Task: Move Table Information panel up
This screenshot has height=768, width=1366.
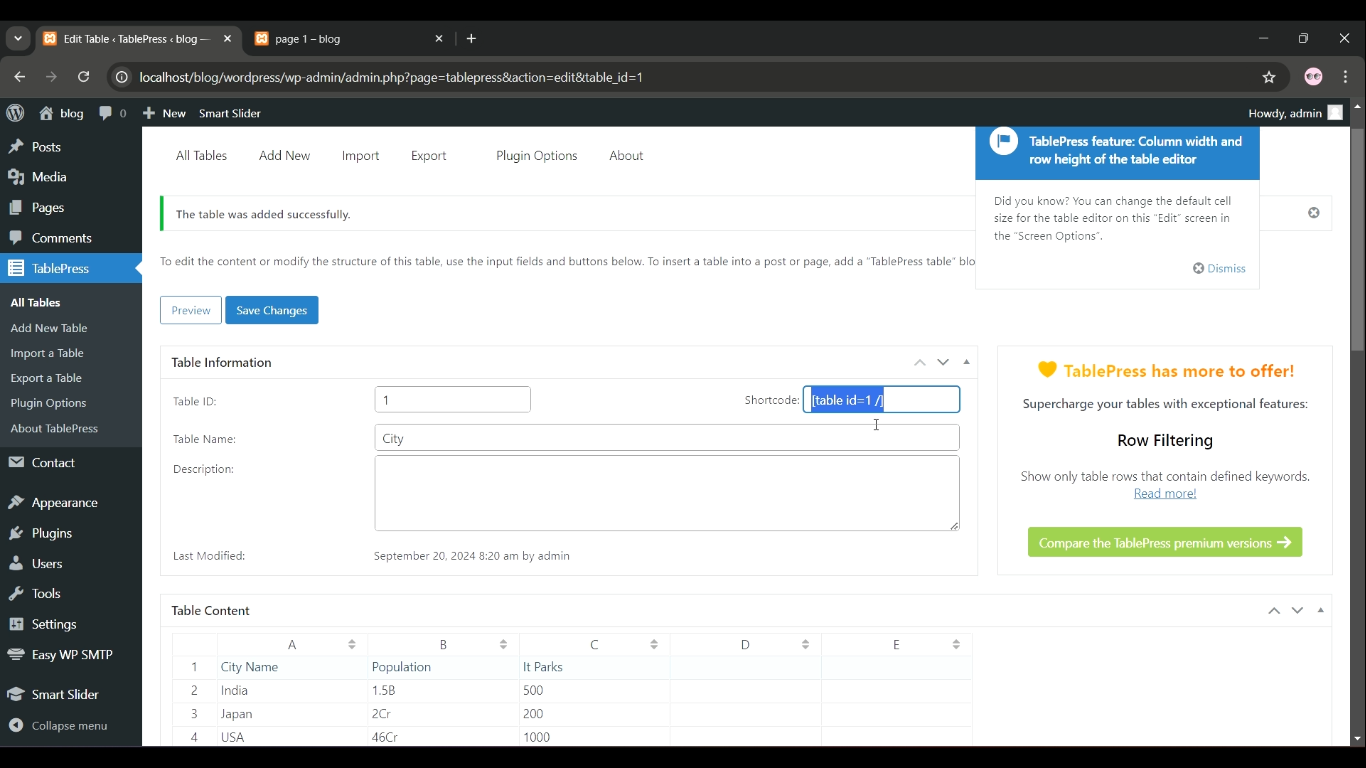Action: 920,362
